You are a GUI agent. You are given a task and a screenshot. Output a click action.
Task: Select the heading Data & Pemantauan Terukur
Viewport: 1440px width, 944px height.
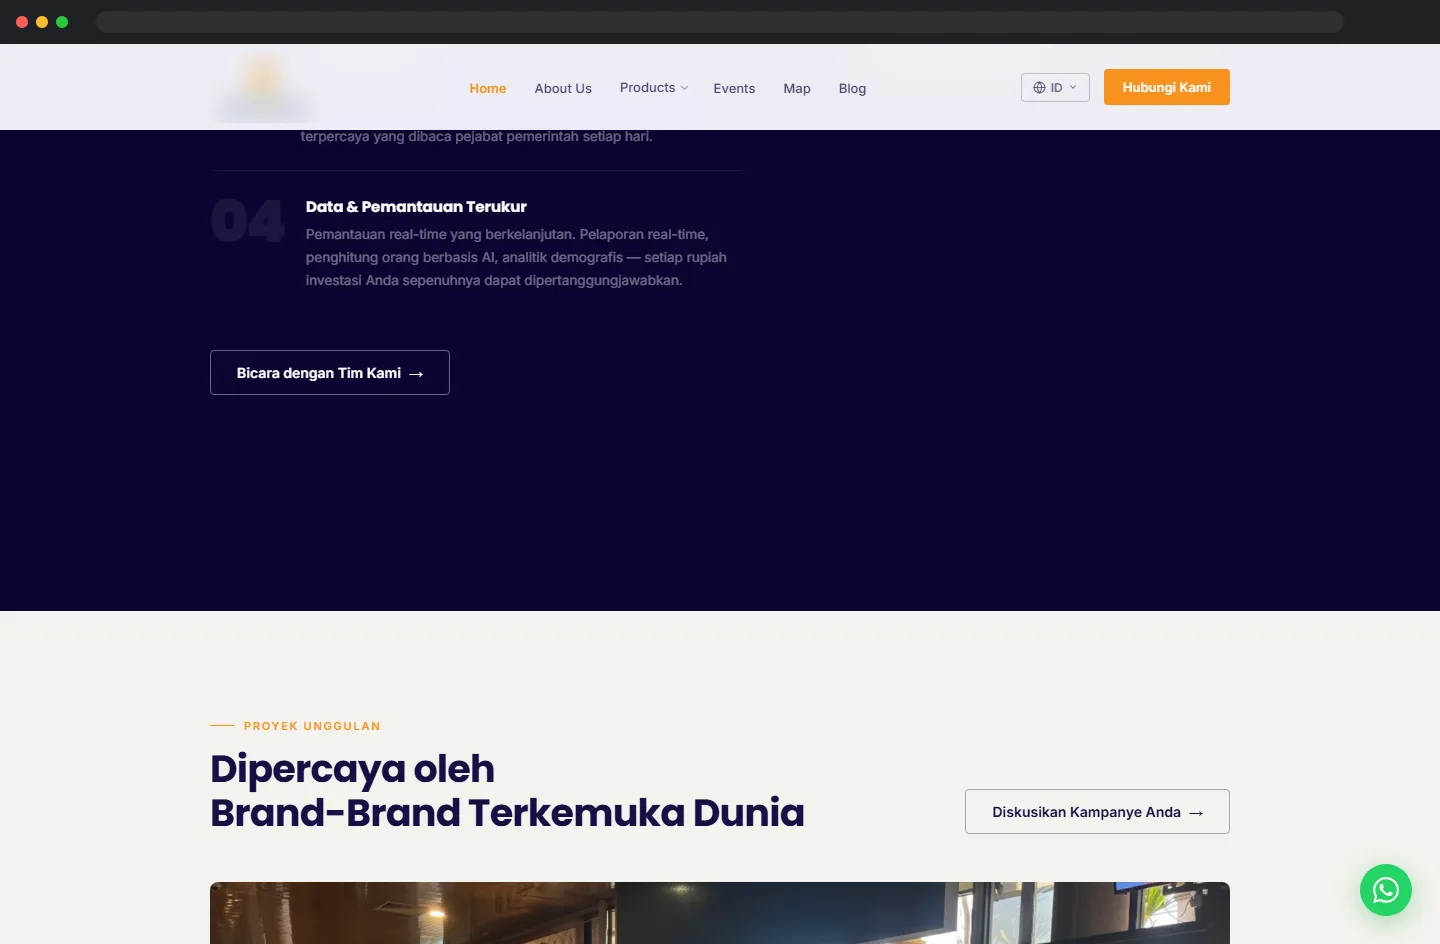pos(416,207)
